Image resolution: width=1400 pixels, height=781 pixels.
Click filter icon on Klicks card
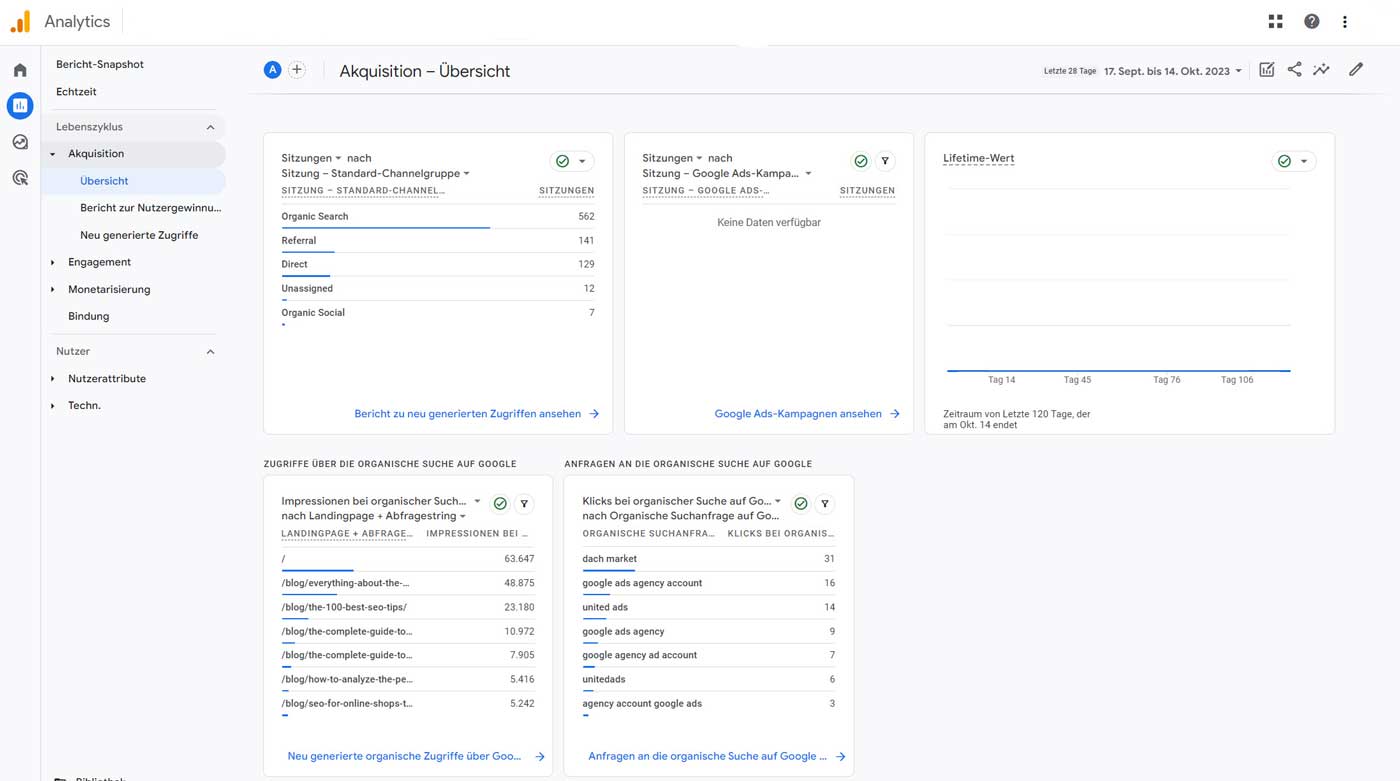[825, 504]
